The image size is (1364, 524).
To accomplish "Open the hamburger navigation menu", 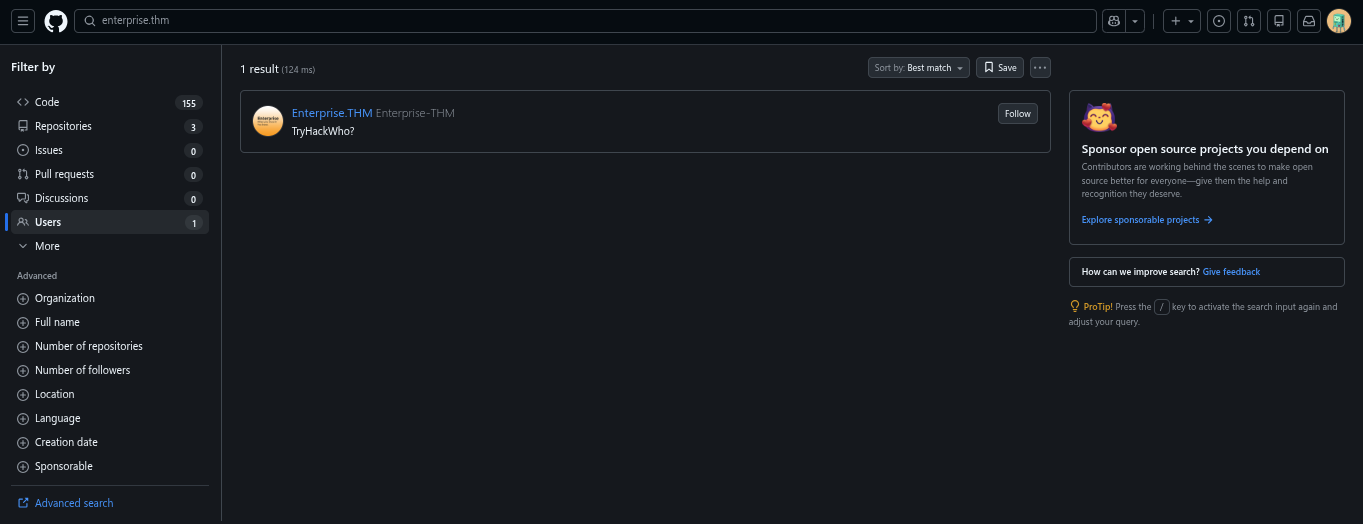I will (23, 21).
